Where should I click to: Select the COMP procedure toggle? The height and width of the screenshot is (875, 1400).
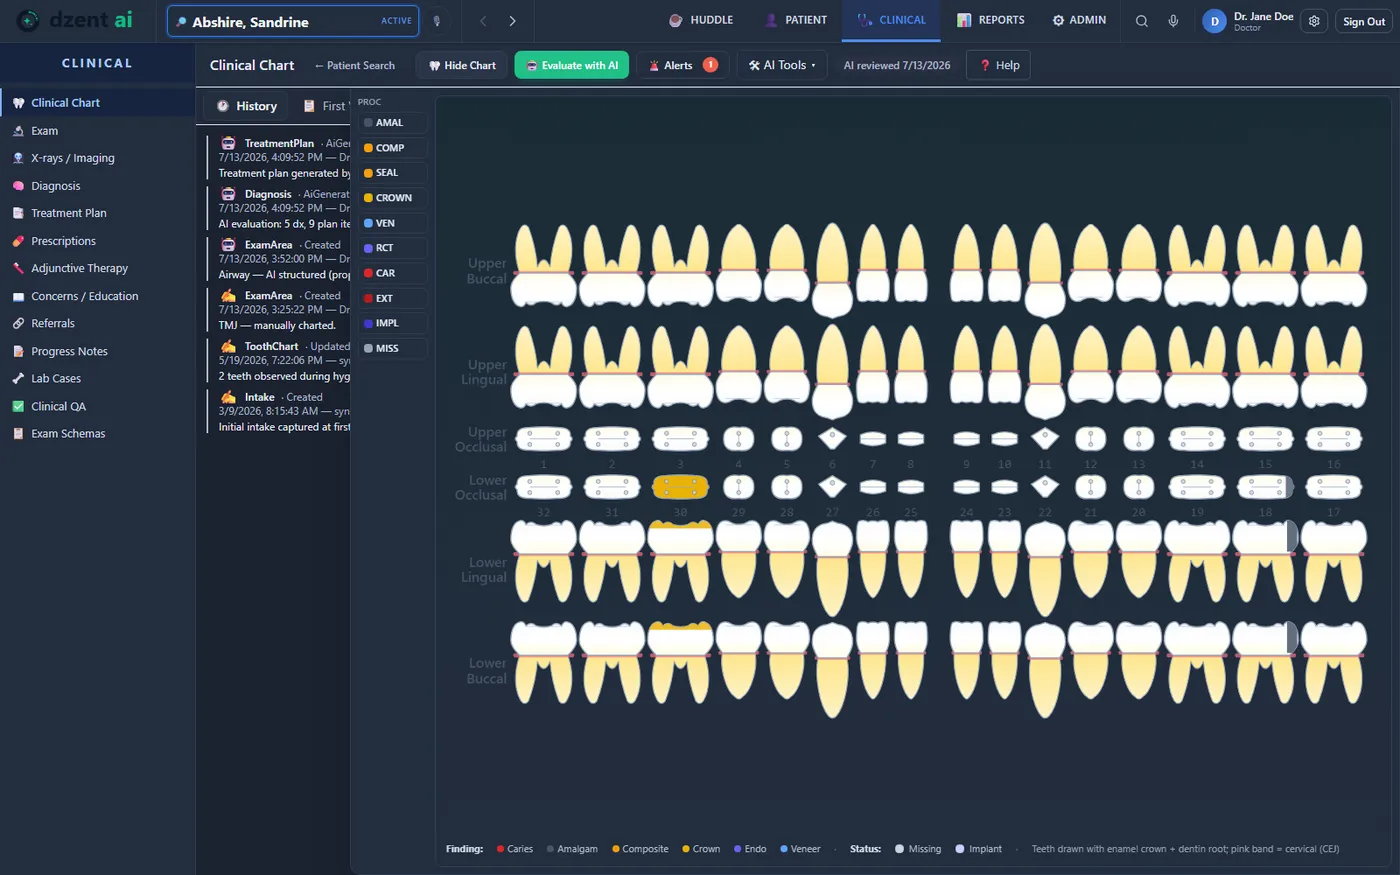(x=393, y=148)
